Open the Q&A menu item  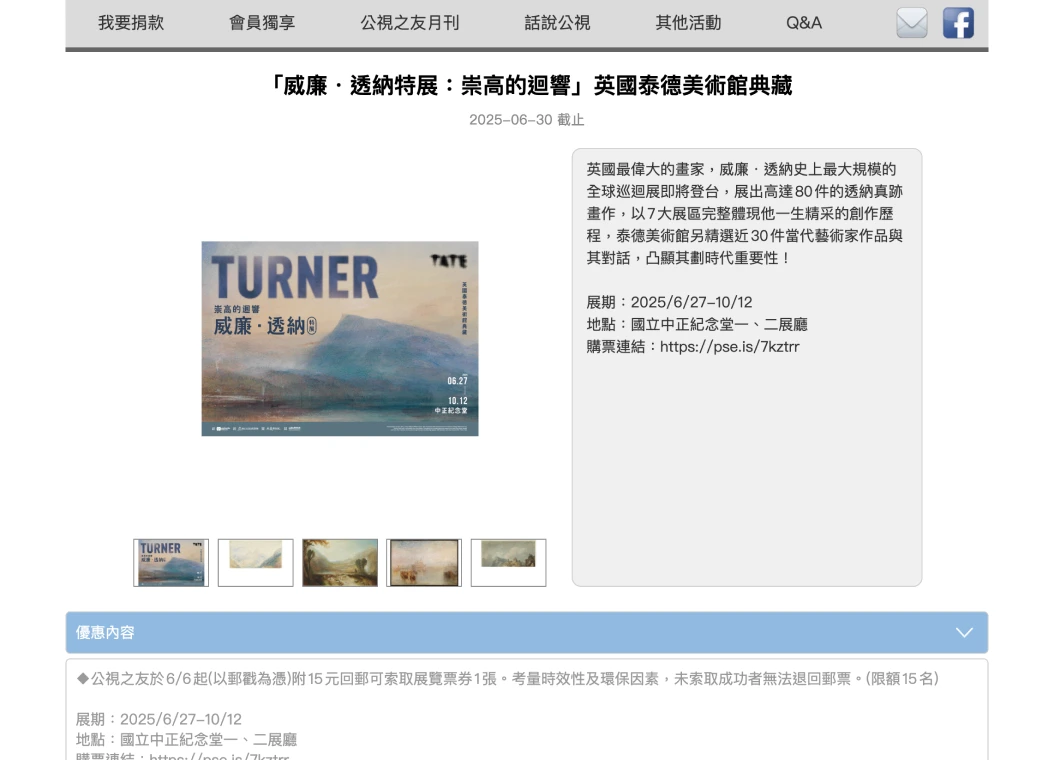coord(804,23)
